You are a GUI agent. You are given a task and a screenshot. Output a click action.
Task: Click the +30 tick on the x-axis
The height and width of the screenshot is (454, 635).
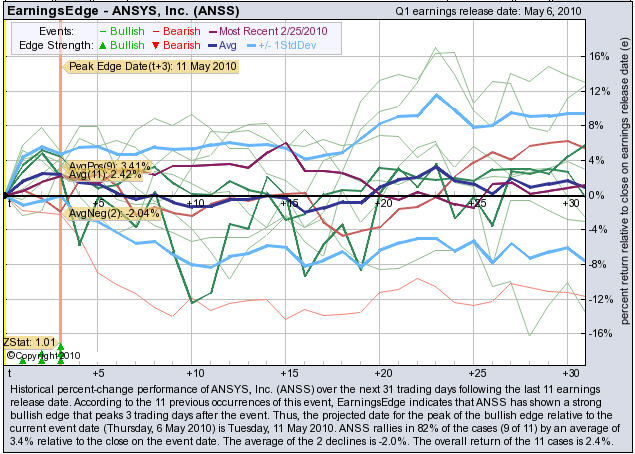571,203
